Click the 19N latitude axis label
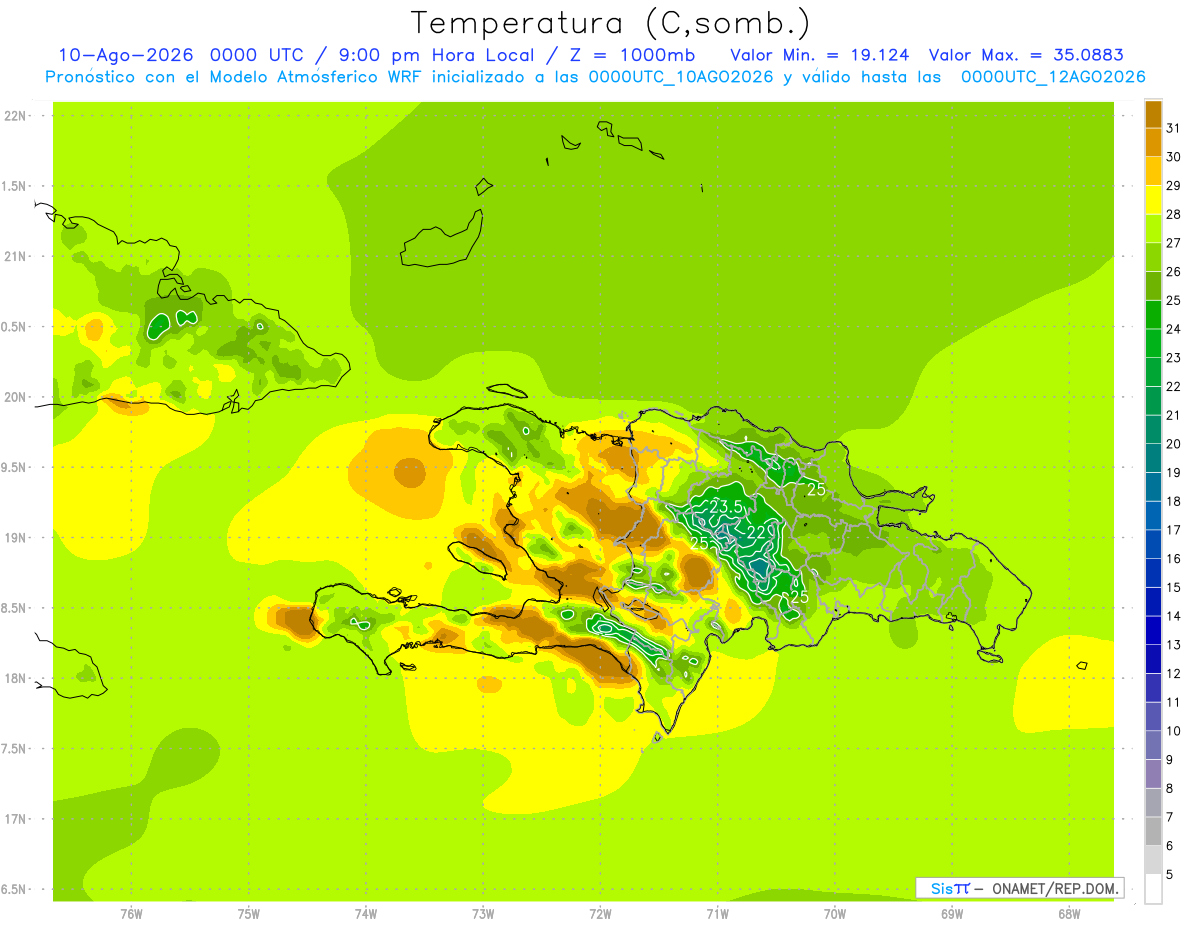Screen dimensions: 1200x927 point(15,538)
